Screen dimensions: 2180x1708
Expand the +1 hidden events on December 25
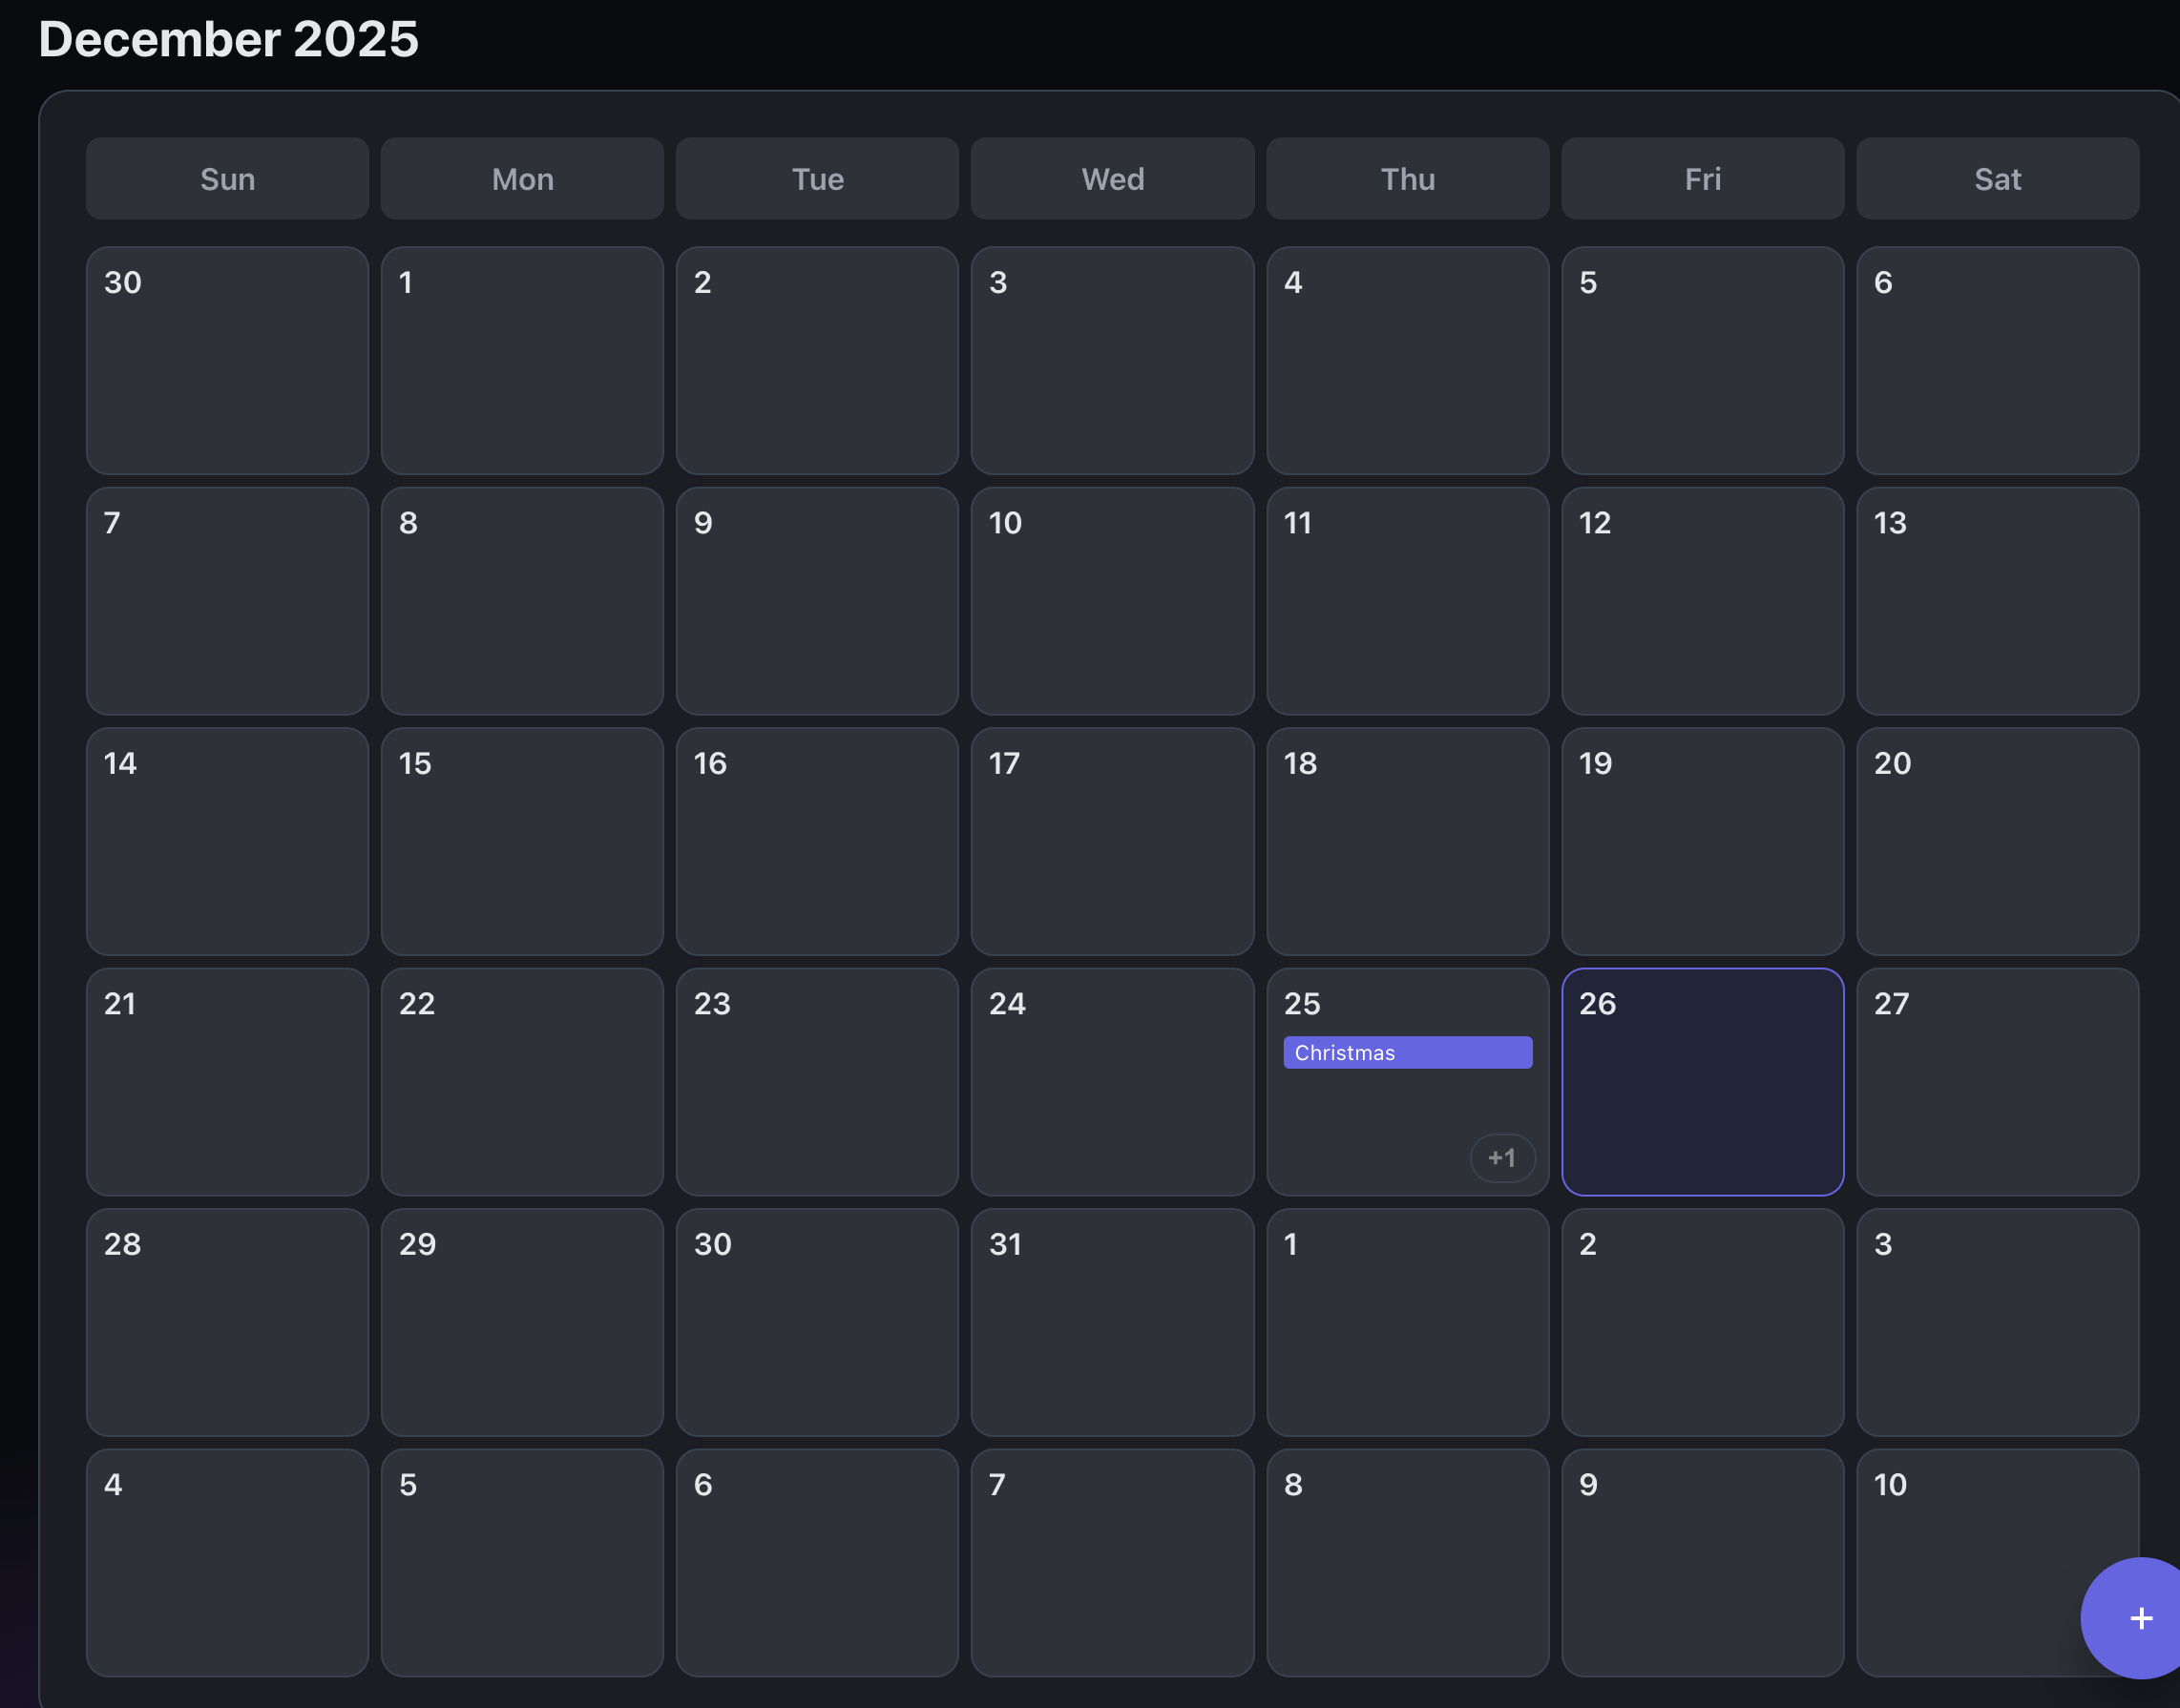(x=1502, y=1158)
